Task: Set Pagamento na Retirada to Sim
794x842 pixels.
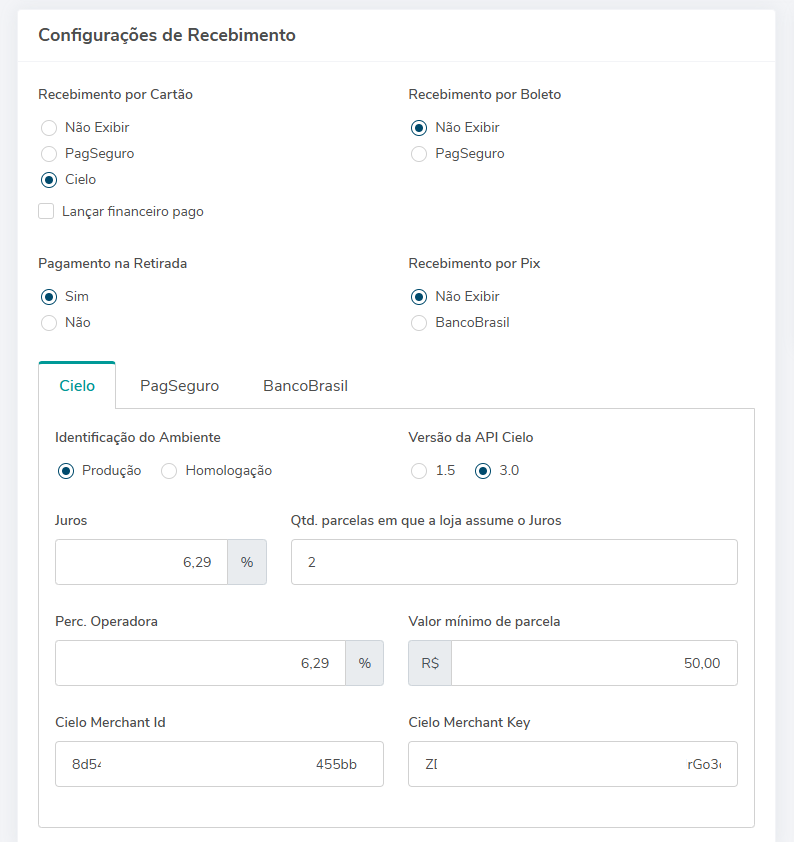Action: pyautogui.click(x=49, y=297)
